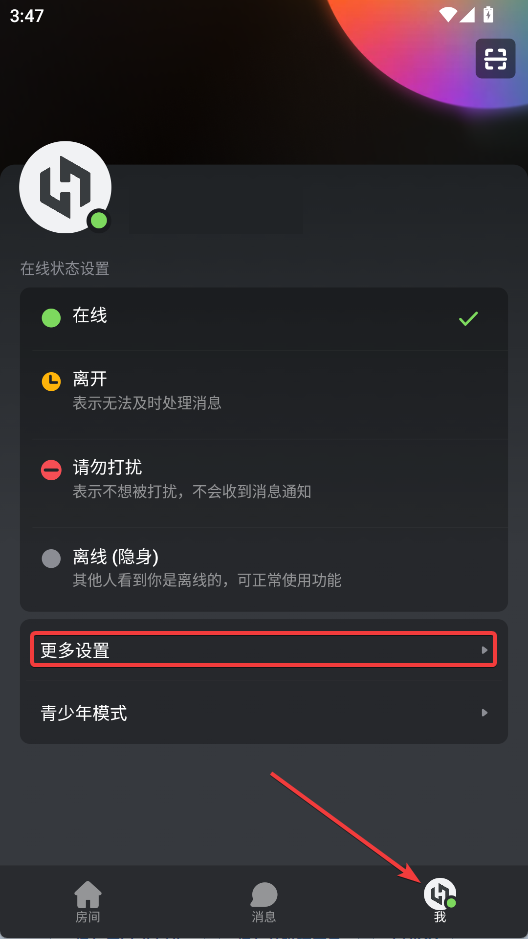Switch to the 房间 rooms tab
528x939 pixels.
click(x=87, y=902)
